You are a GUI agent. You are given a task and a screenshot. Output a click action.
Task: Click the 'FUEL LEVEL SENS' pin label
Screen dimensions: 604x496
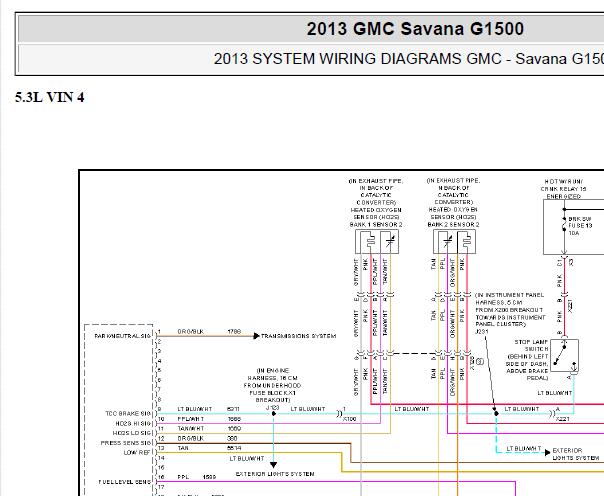coord(124,482)
